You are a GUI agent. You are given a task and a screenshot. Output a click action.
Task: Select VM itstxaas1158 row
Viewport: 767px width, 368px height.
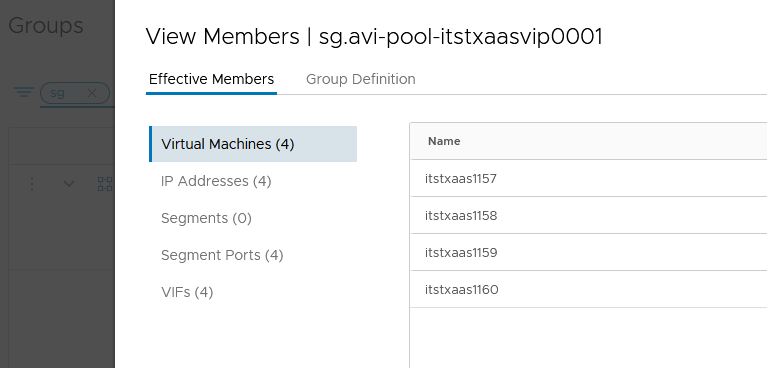point(588,215)
